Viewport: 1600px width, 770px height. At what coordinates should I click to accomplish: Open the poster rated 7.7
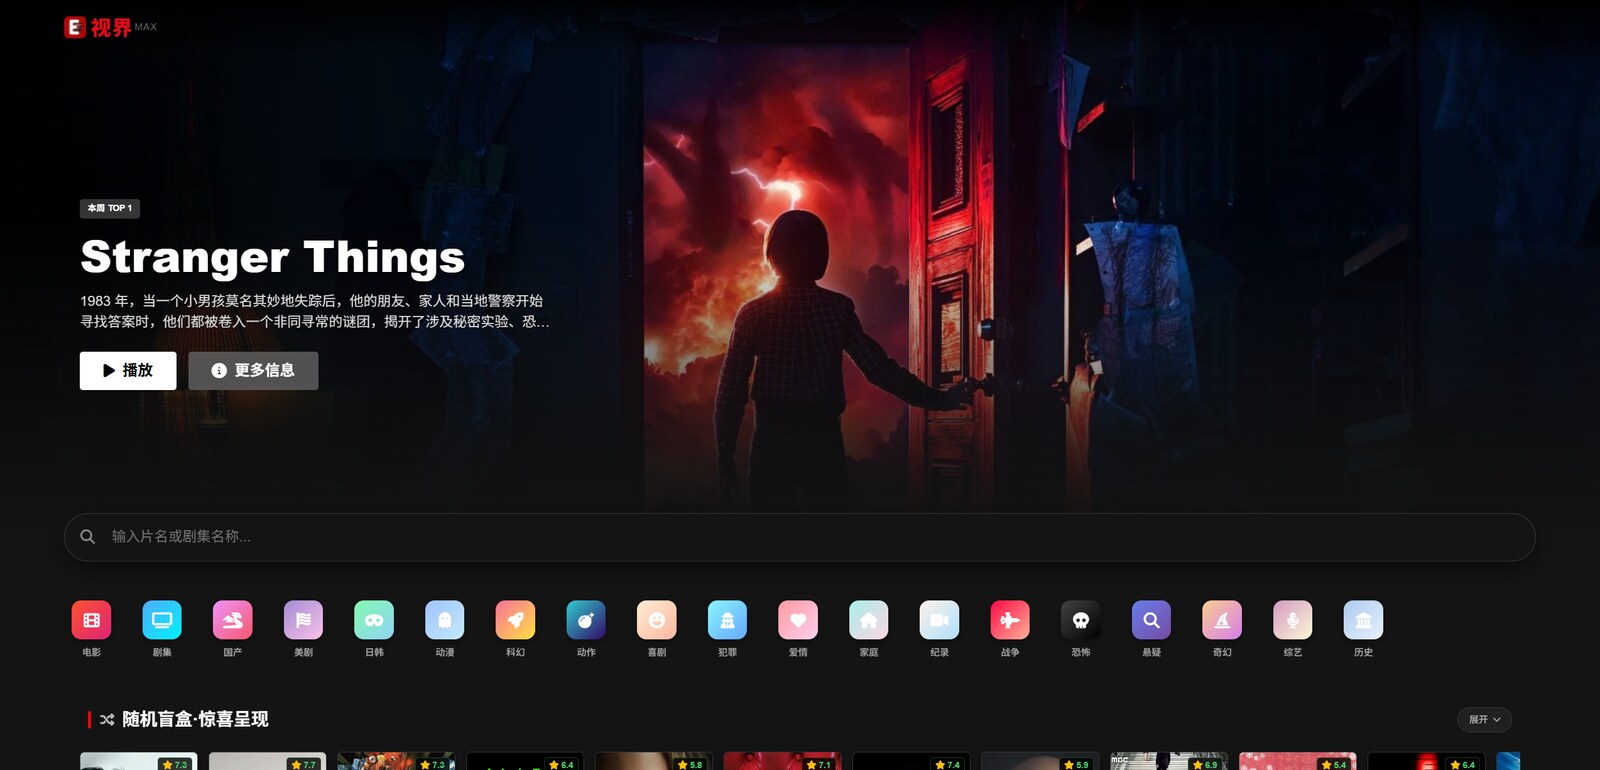(x=267, y=762)
